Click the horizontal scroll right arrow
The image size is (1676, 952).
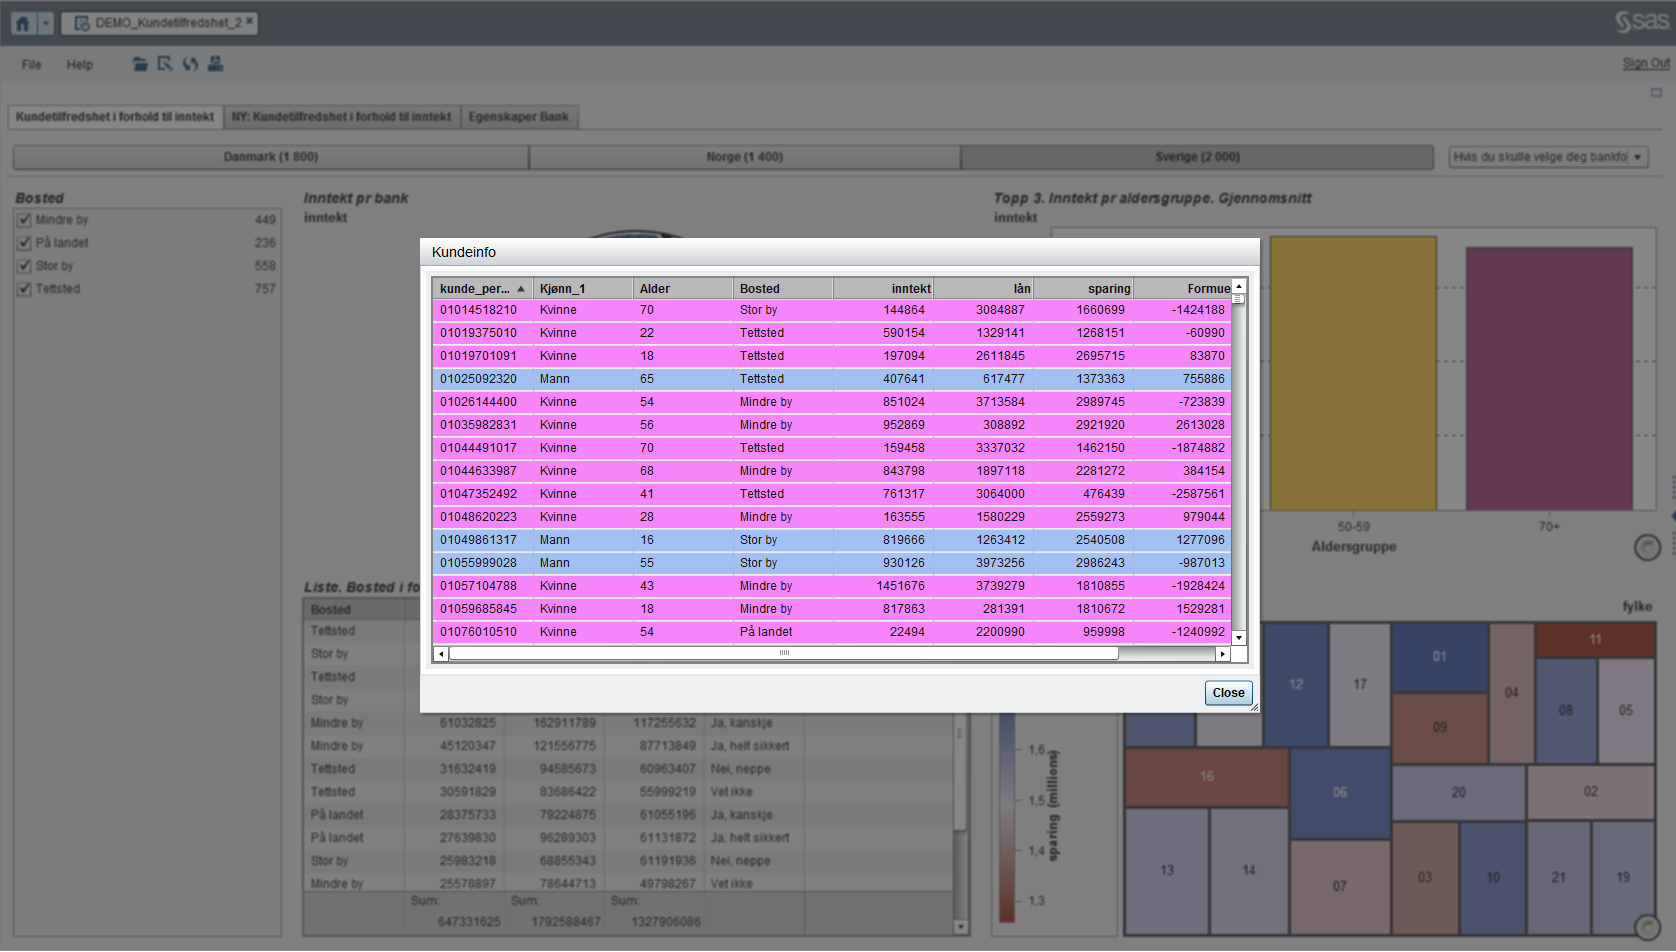(1222, 654)
